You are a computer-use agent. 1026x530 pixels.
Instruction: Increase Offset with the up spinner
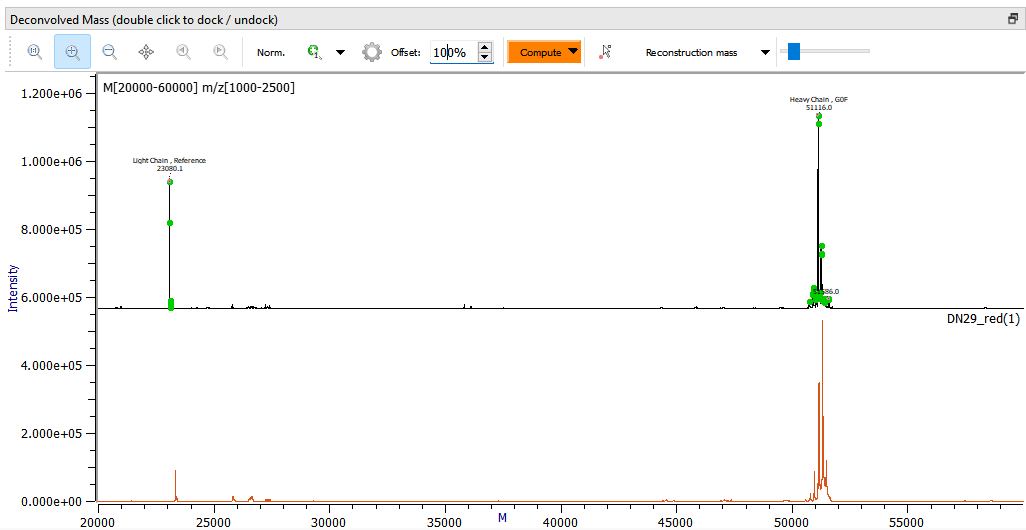click(x=485, y=46)
